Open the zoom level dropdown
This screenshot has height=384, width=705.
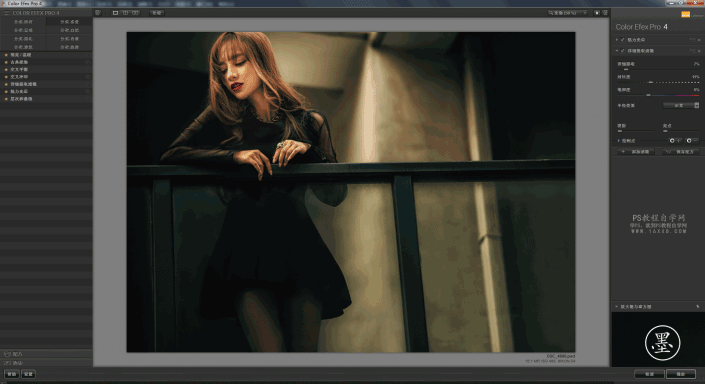567,13
